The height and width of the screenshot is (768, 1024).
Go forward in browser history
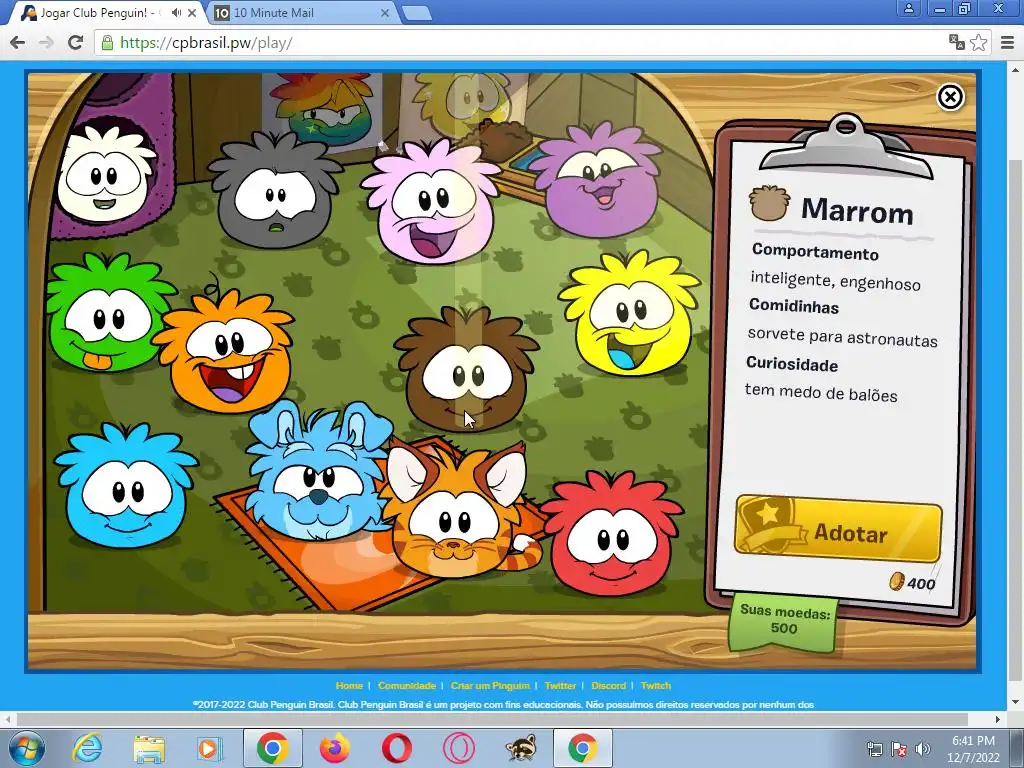[x=46, y=42]
